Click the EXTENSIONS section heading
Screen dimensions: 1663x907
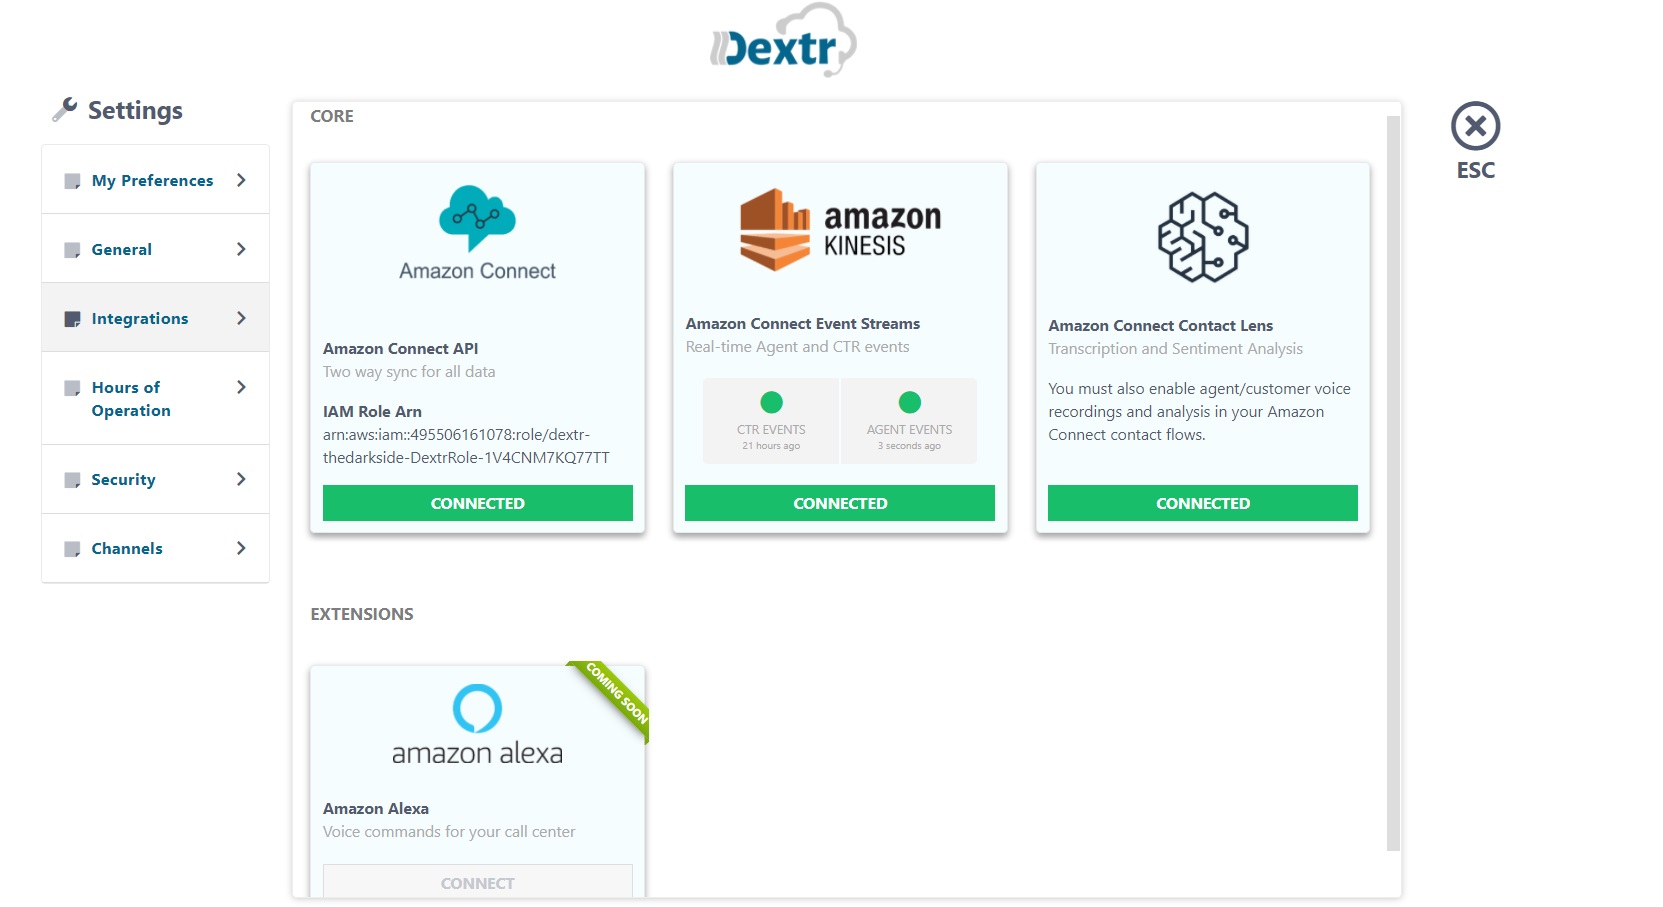click(362, 614)
